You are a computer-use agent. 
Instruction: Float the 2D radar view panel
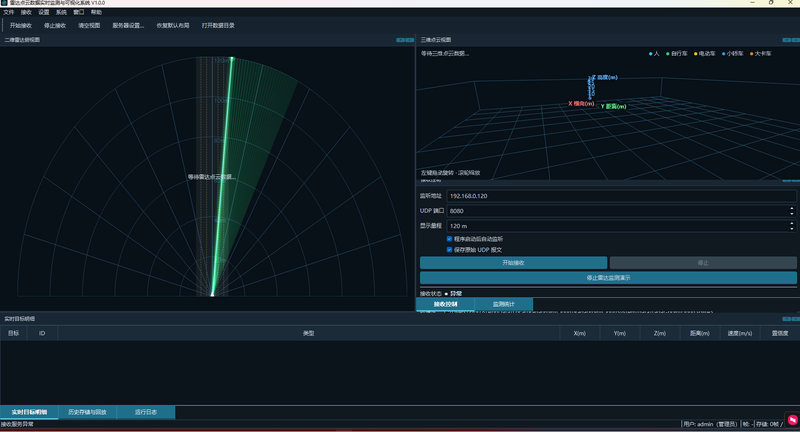pyautogui.click(x=401, y=40)
